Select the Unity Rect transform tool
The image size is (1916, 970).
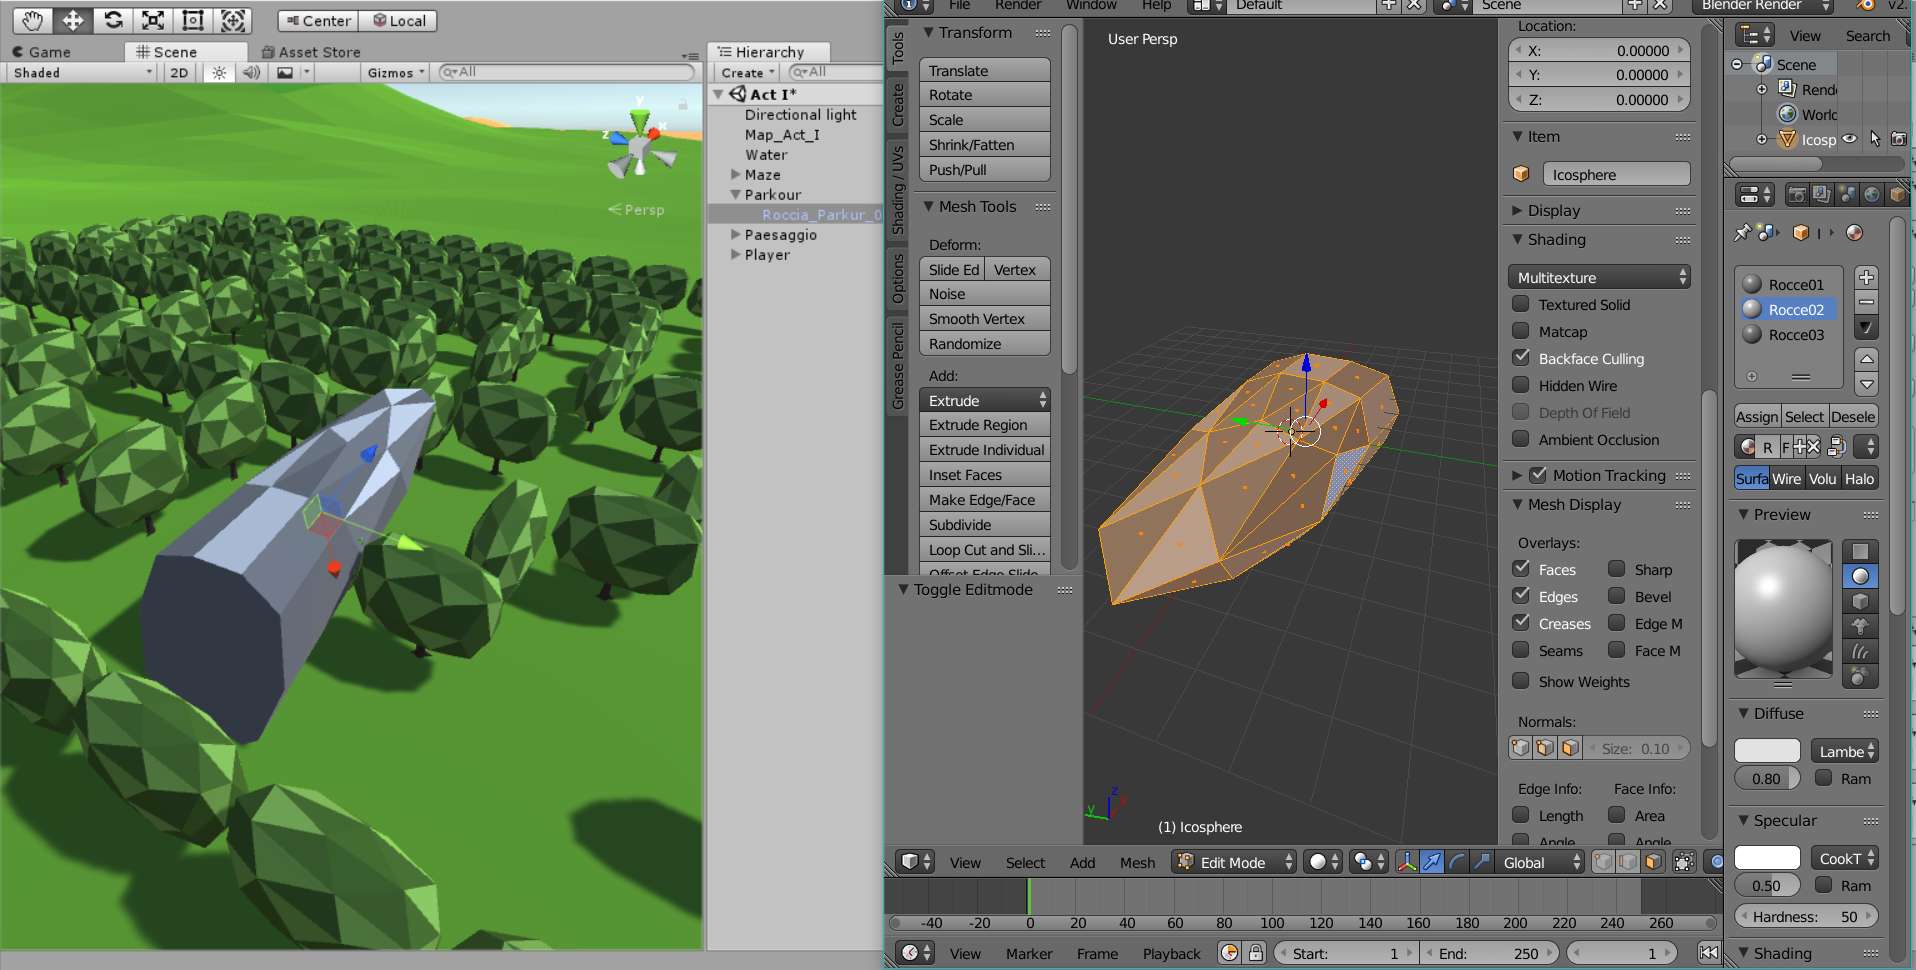(193, 20)
